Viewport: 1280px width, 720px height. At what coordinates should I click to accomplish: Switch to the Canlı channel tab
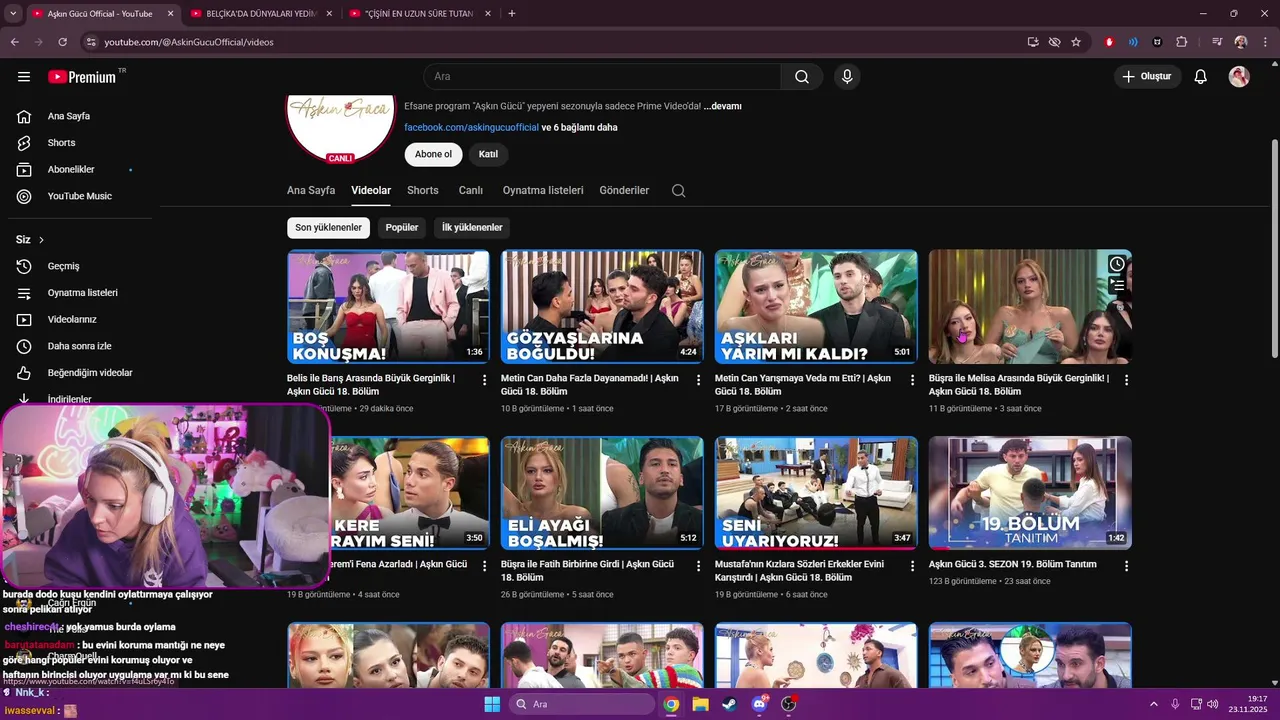point(471,190)
